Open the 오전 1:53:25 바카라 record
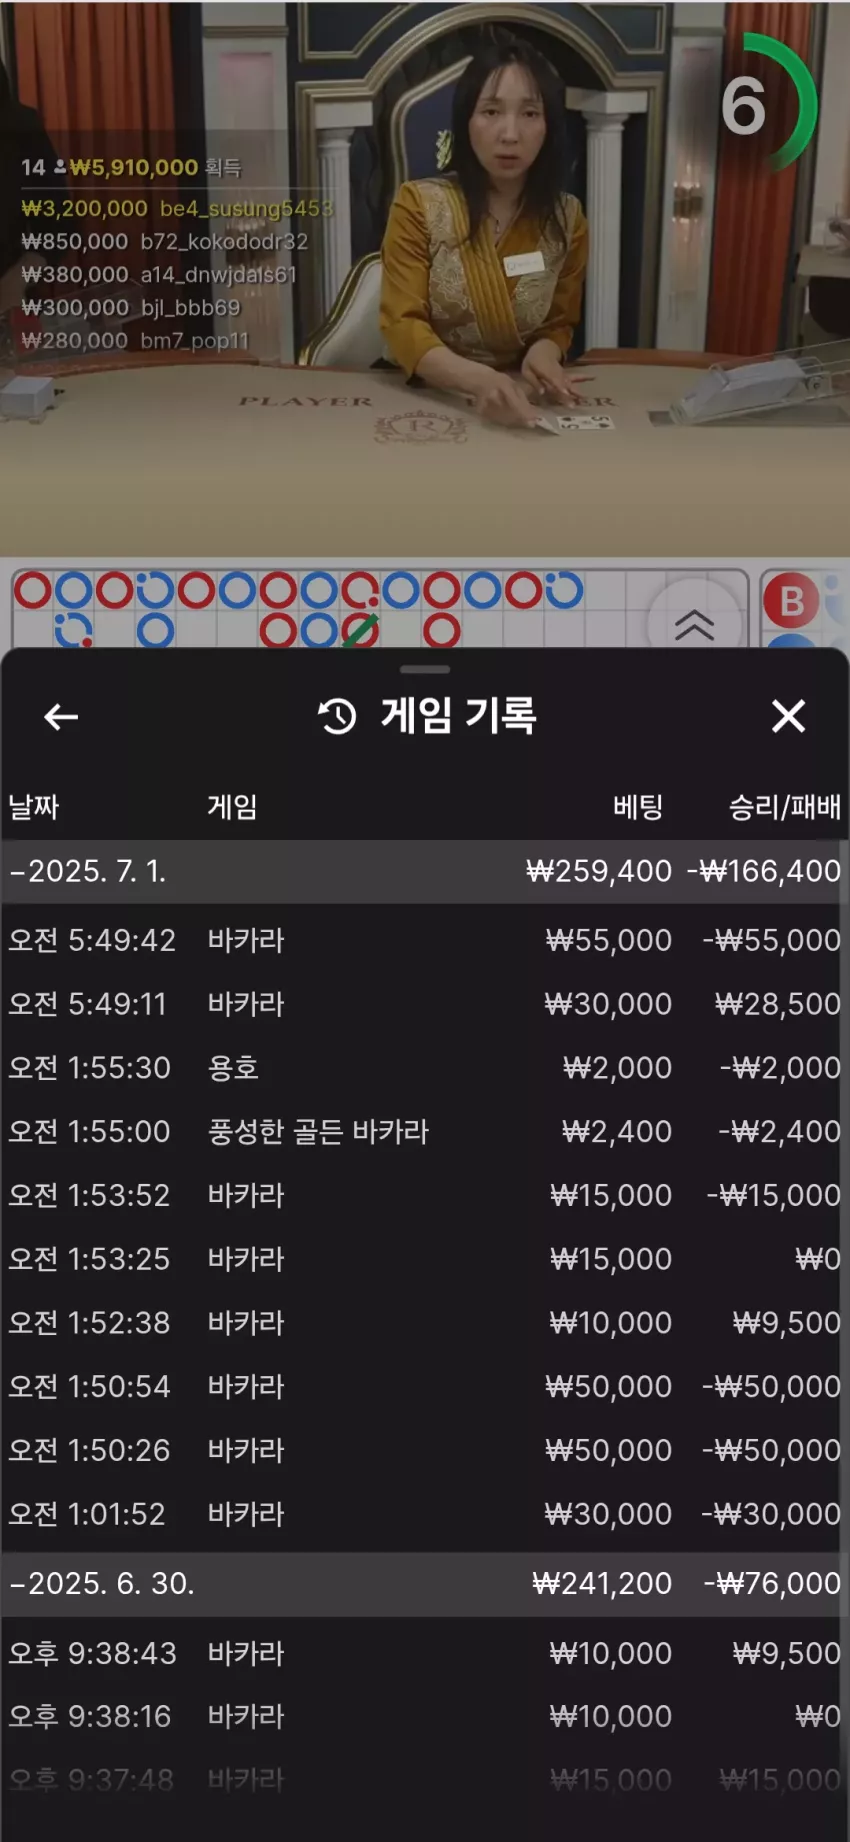Image resolution: width=850 pixels, height=1842 pixels. (425, 1259)
